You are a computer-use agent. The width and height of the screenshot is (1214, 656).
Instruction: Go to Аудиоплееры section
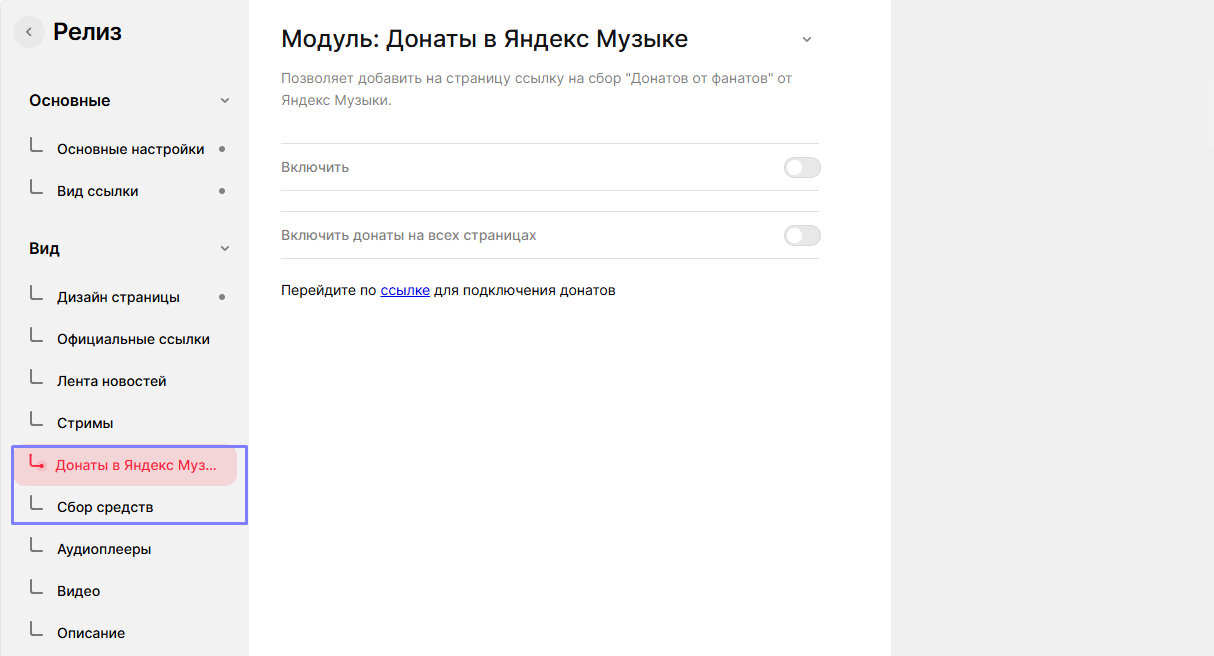(x=104, y=550)
